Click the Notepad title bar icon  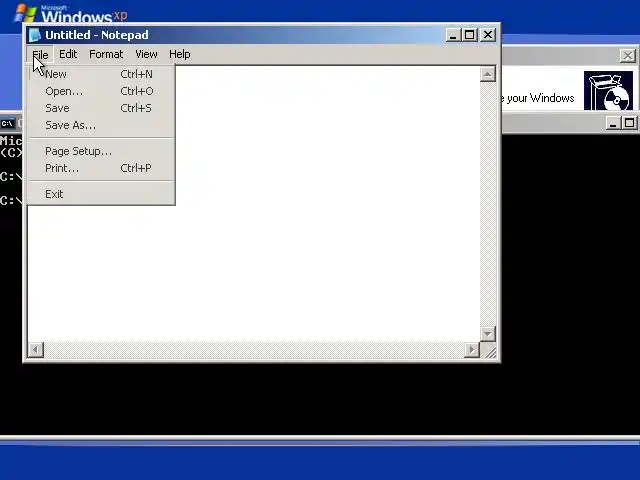[35, 35]
